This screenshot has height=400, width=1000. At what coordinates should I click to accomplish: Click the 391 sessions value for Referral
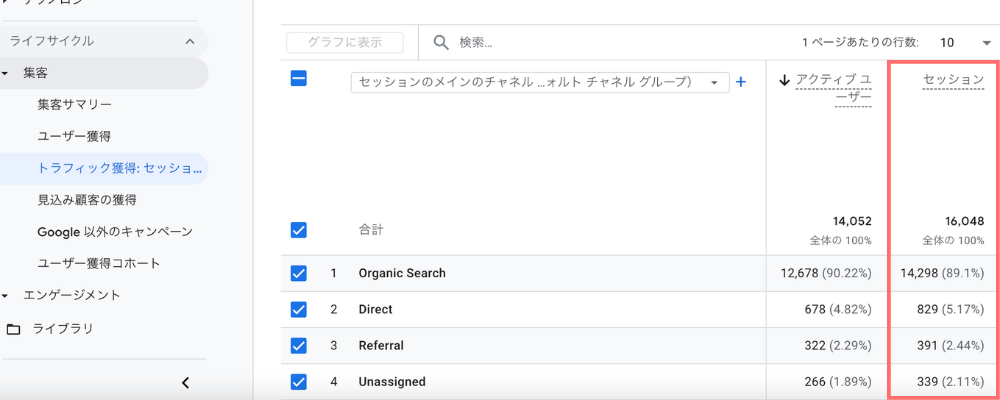[x=927, y=346]
